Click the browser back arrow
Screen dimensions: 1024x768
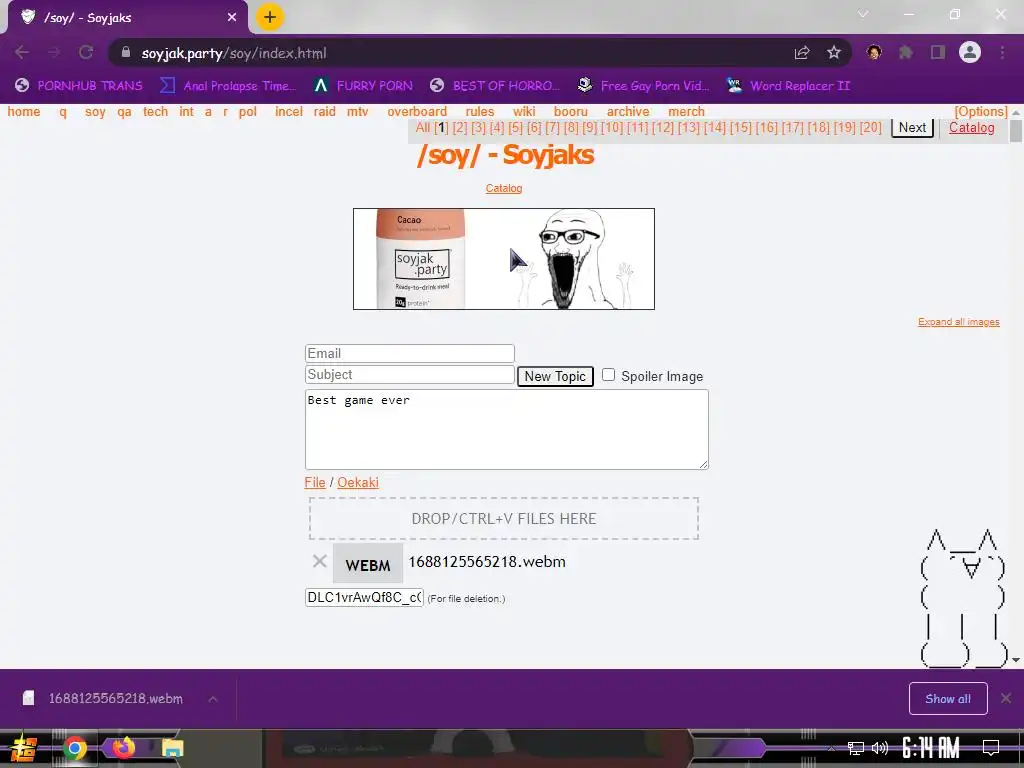pos(22,52)
